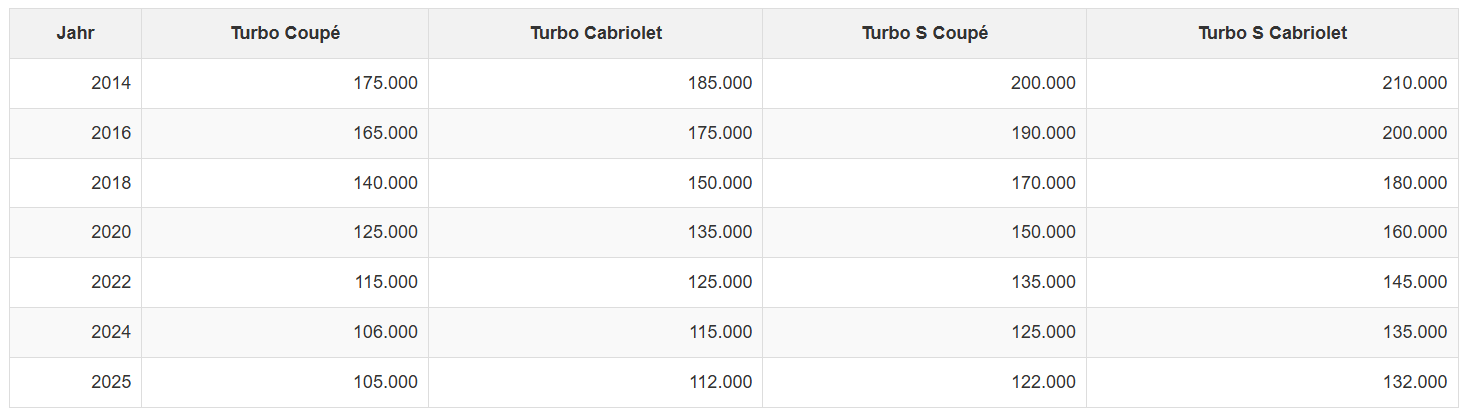Click the 2024 year cell

tap(111, 332)
